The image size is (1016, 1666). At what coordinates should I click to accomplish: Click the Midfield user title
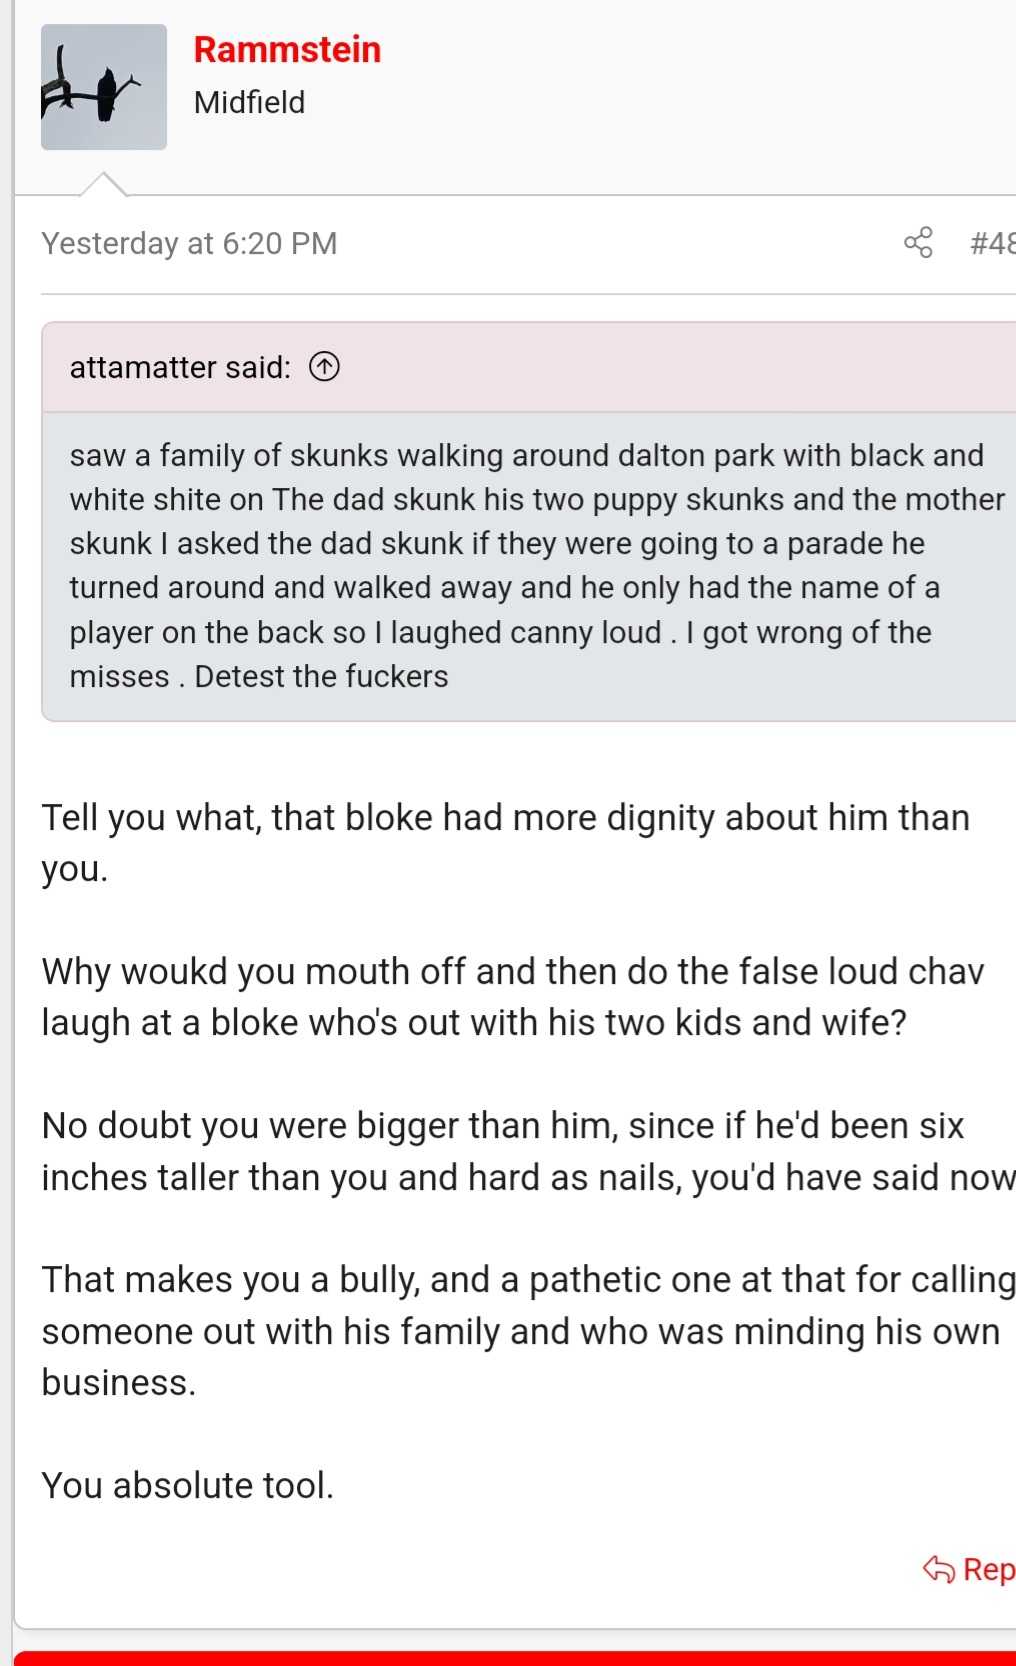pos(249,102)
